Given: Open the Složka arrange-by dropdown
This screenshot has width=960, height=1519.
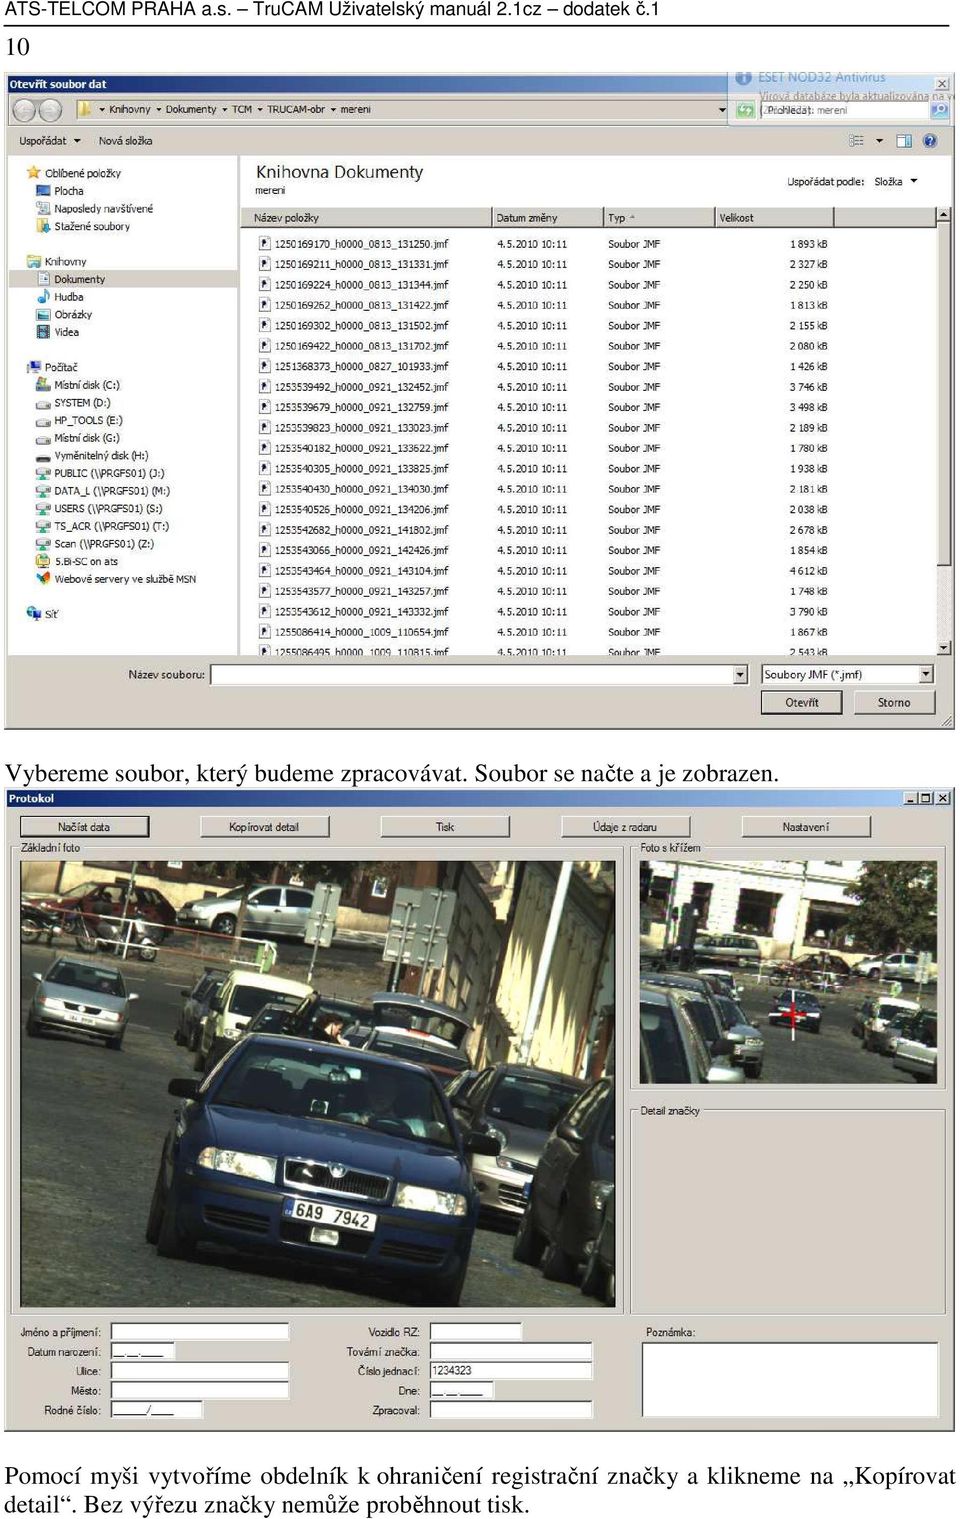Looking at the screenshot, I should (895, 182).
